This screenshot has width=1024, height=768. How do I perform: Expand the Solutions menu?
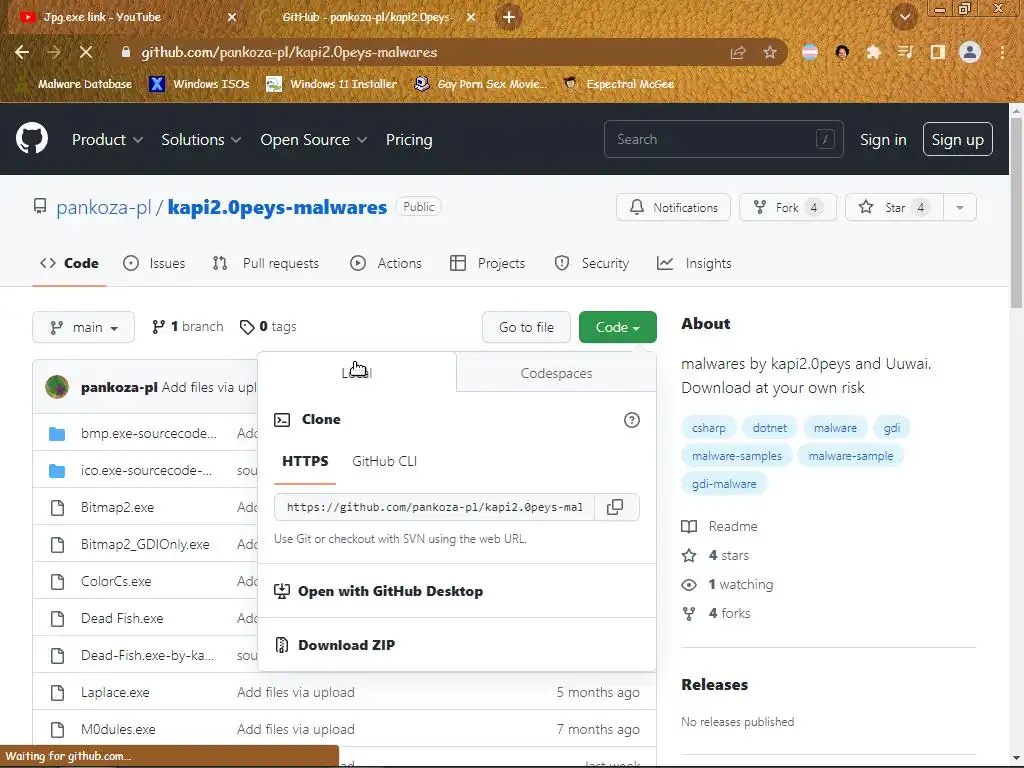201,139
